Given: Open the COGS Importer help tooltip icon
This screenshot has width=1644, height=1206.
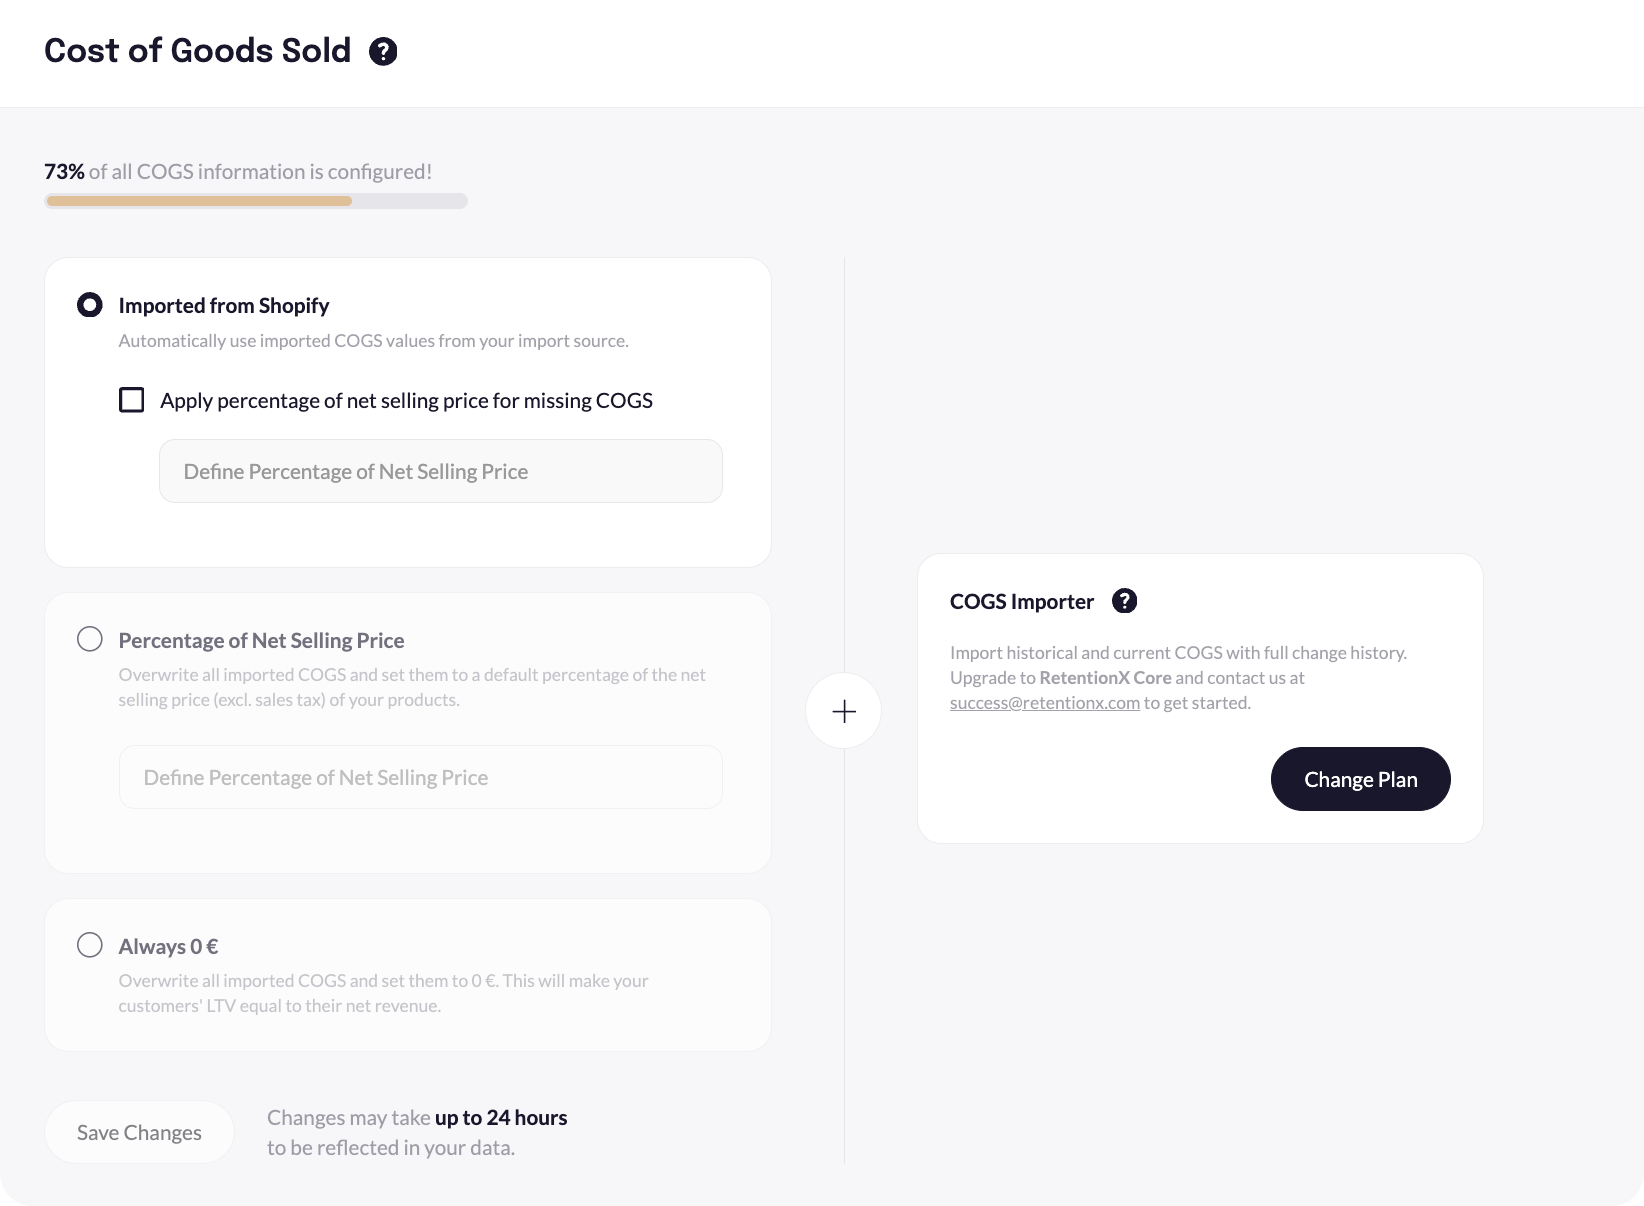Looking at the screenshot, I should click(x=1125, y=601).
